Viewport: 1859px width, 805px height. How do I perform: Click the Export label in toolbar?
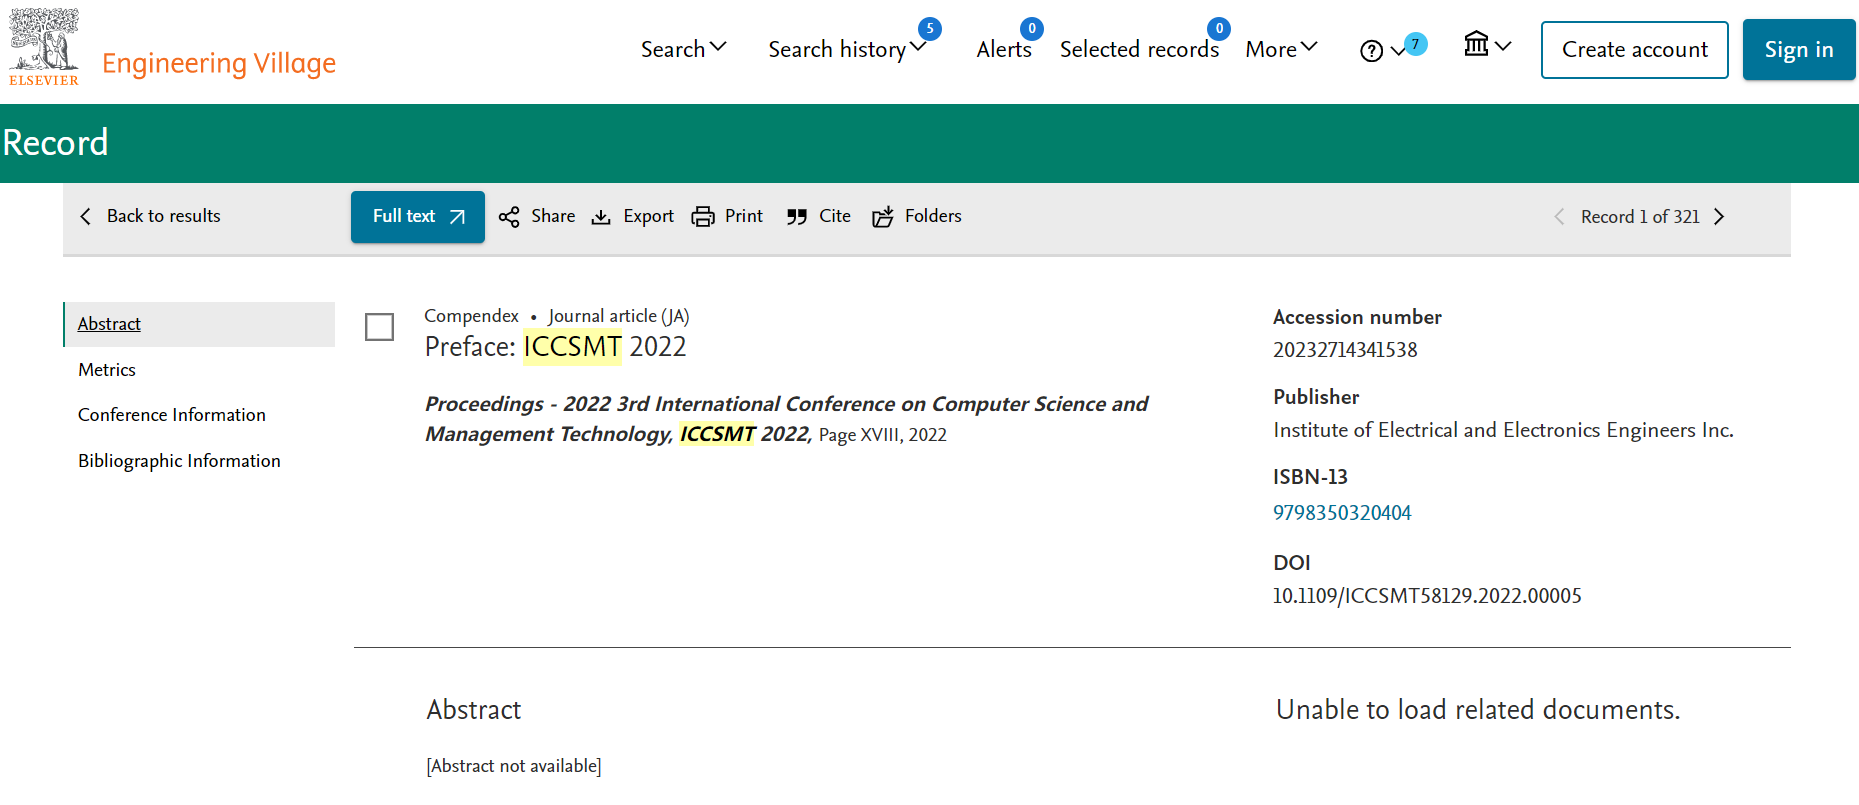(648, 216)
